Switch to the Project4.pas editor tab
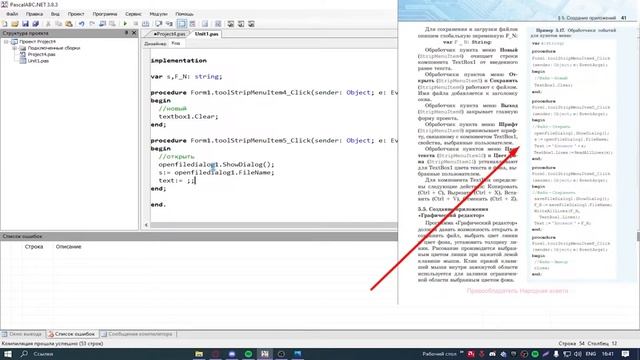This screenshot has height=360, width=640. 169,34
